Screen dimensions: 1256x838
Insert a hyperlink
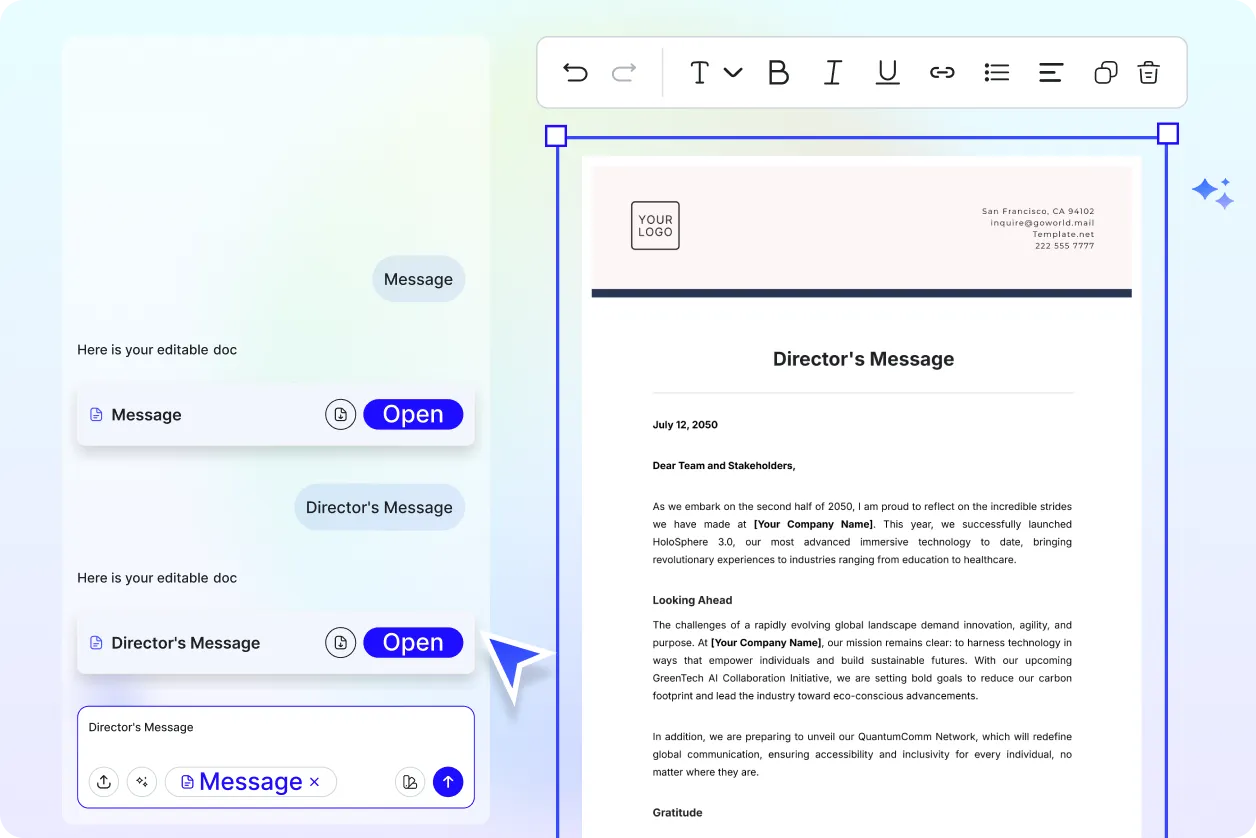[942, 72]
